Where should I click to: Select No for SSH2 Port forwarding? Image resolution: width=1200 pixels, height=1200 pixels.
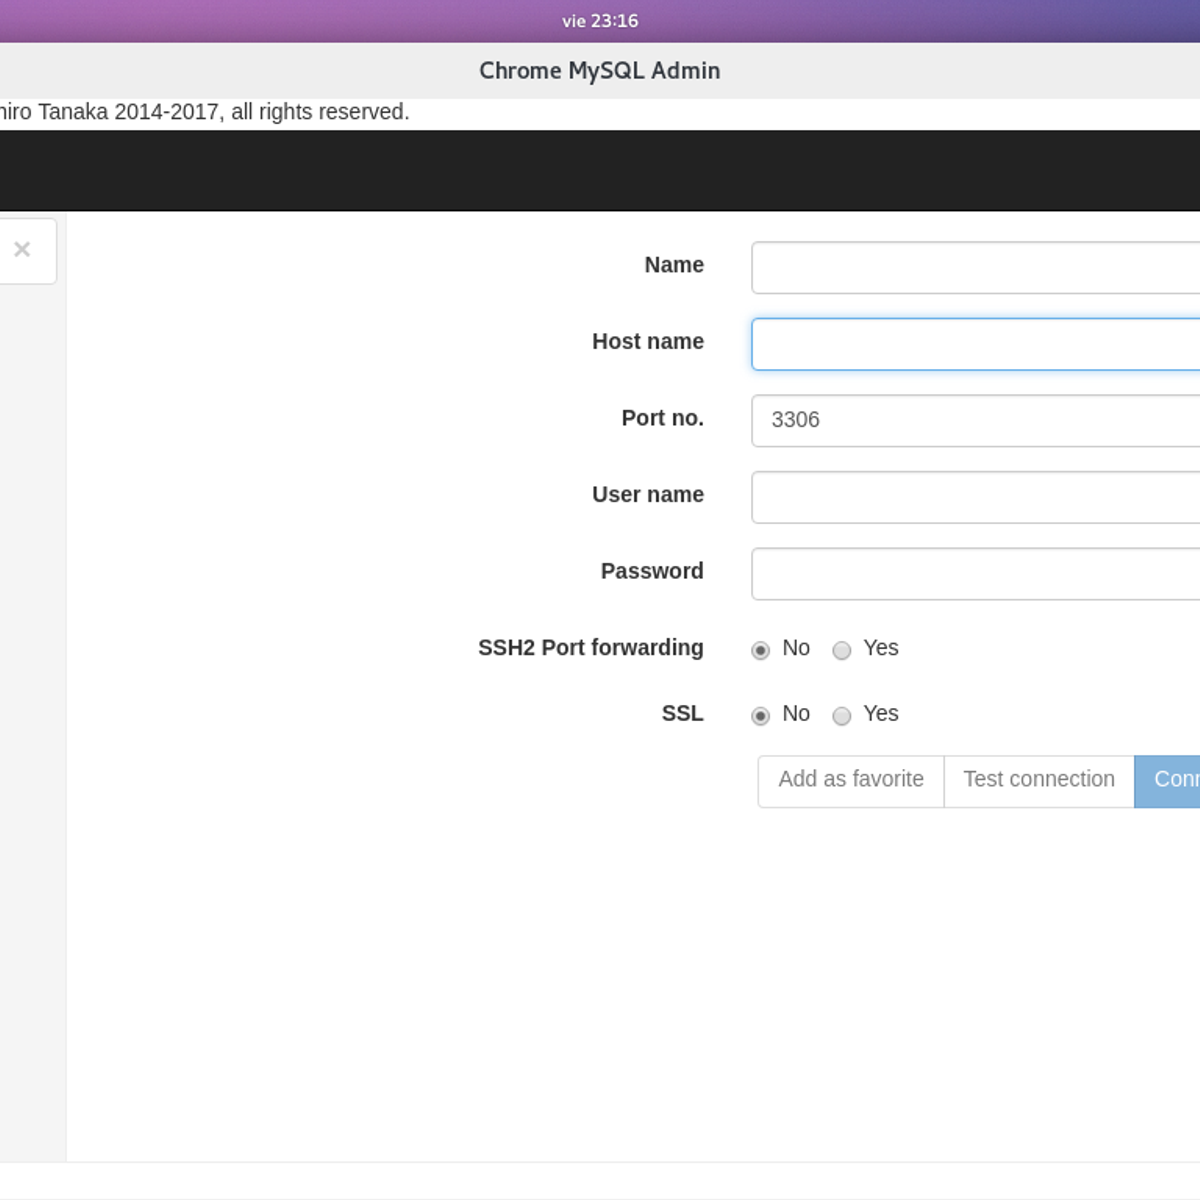click(x=761, y=650)
